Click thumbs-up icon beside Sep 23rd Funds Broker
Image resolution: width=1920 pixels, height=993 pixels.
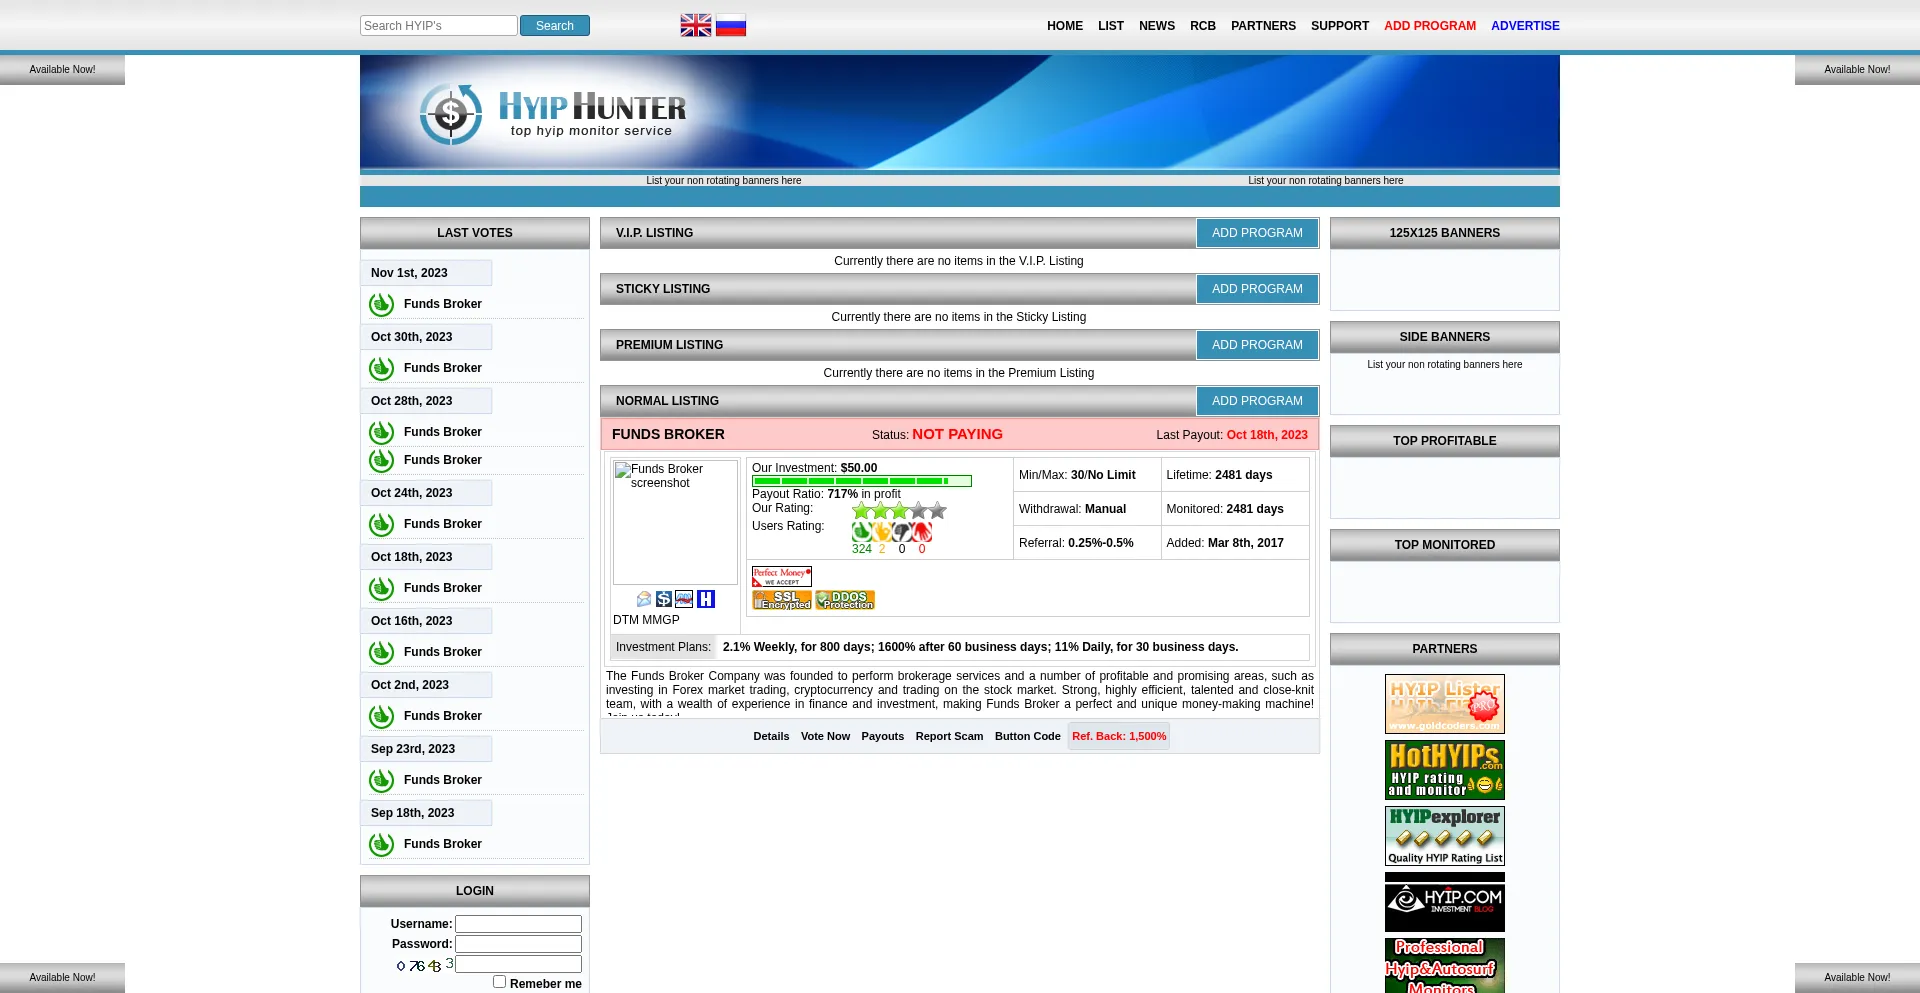(381, 780)
